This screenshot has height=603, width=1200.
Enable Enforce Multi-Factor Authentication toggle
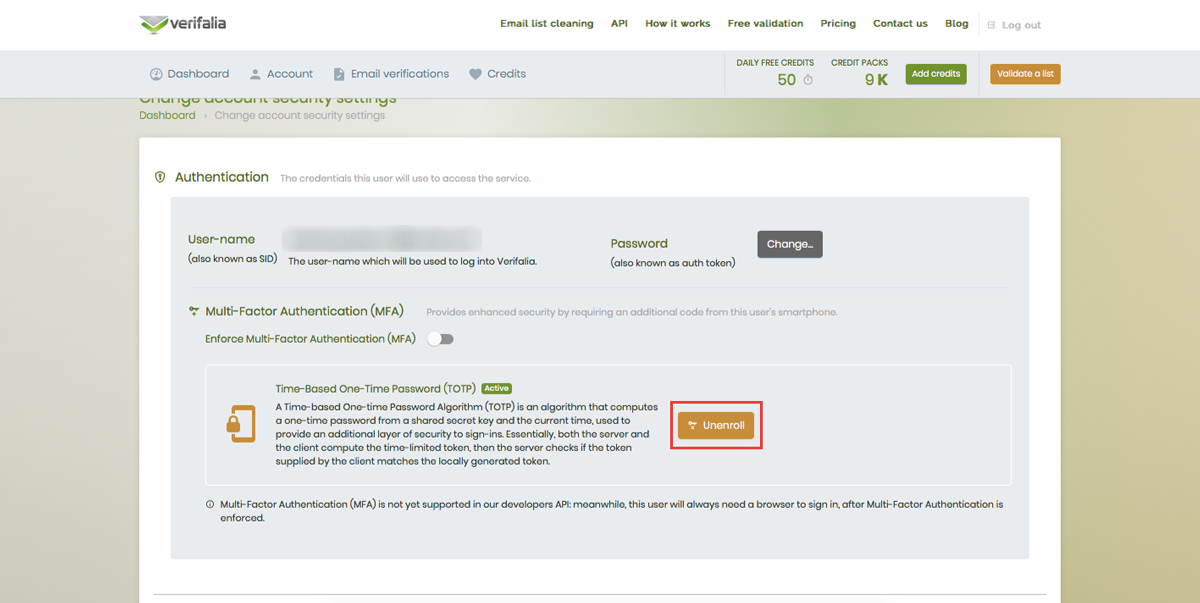(440, 339)
